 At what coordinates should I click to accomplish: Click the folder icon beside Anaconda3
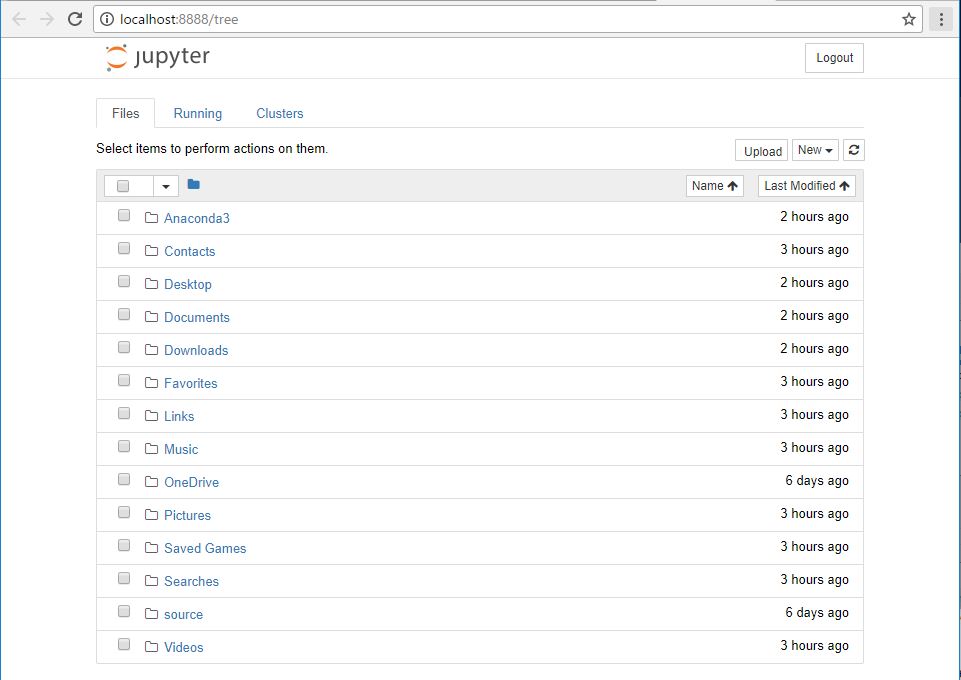tap(151, 217)
